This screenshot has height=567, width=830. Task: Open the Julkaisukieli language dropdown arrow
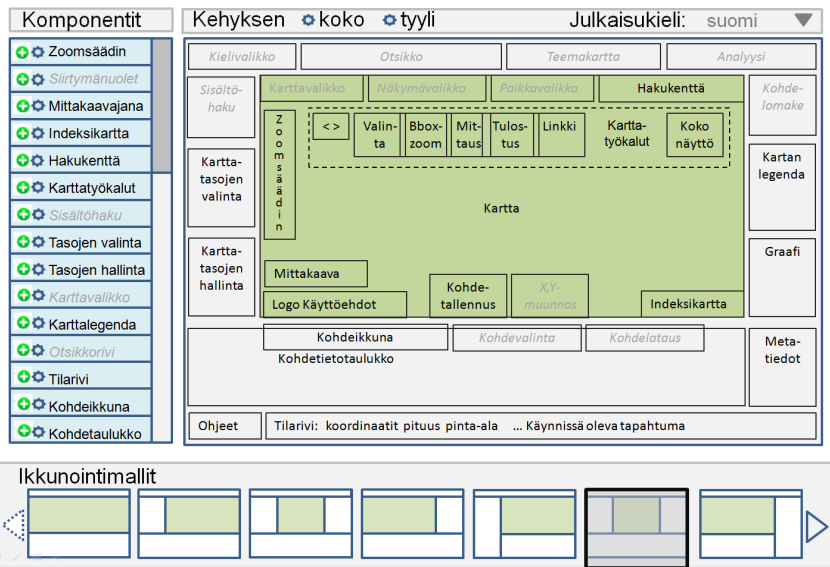coord(804,20)
